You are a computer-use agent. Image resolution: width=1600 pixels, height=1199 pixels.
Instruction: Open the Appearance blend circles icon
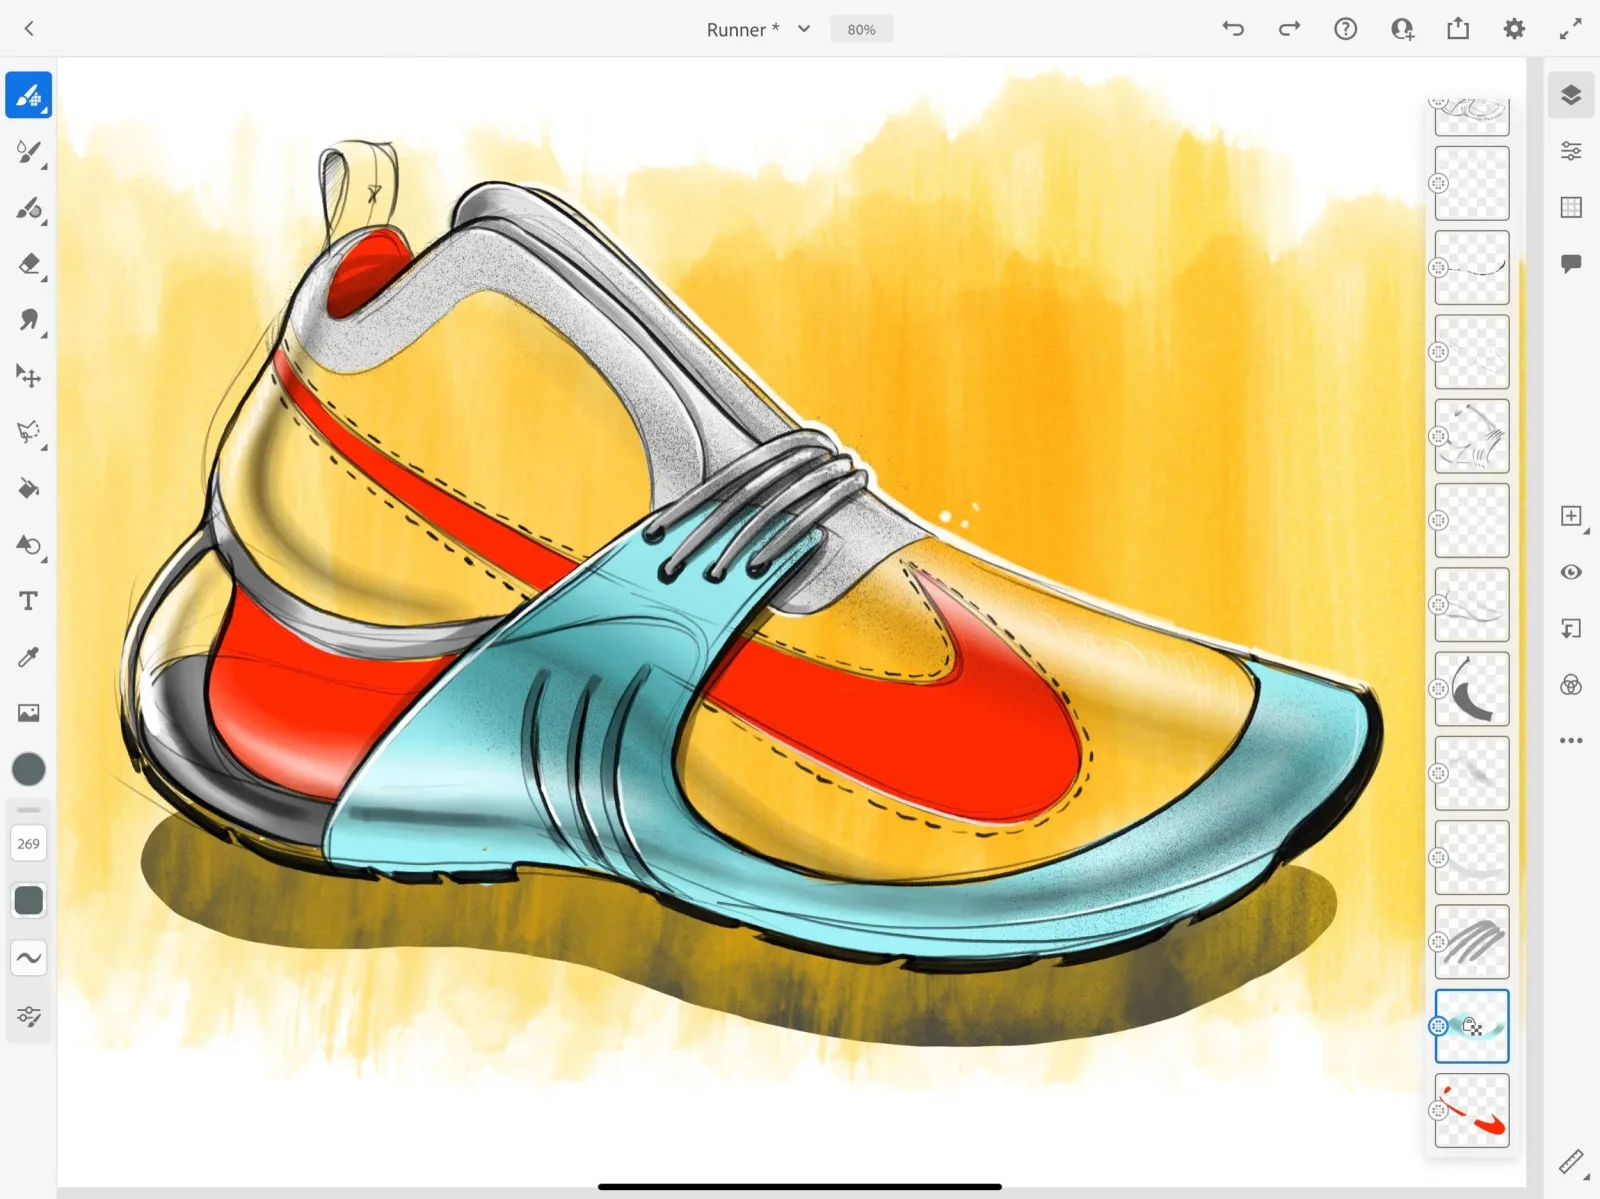(1571, 685)
